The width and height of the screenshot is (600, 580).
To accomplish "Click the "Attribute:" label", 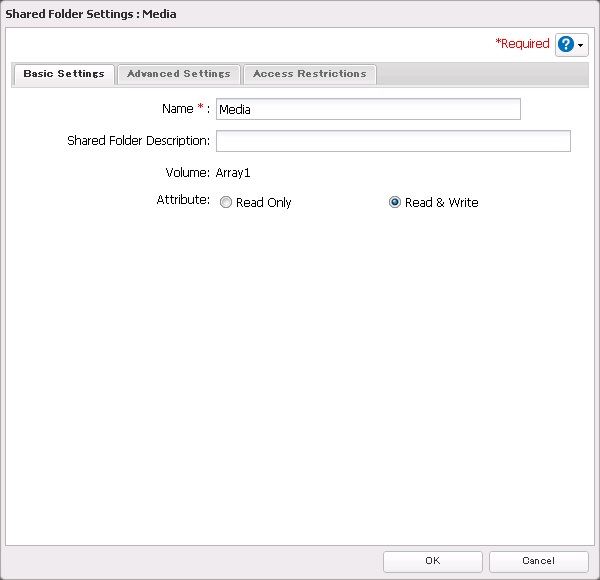I will coord(183,200).
